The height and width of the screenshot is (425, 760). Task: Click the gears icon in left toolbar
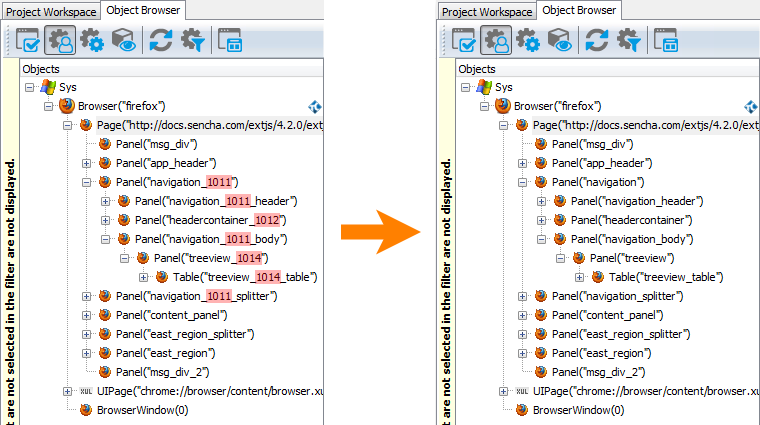[92, 40]
